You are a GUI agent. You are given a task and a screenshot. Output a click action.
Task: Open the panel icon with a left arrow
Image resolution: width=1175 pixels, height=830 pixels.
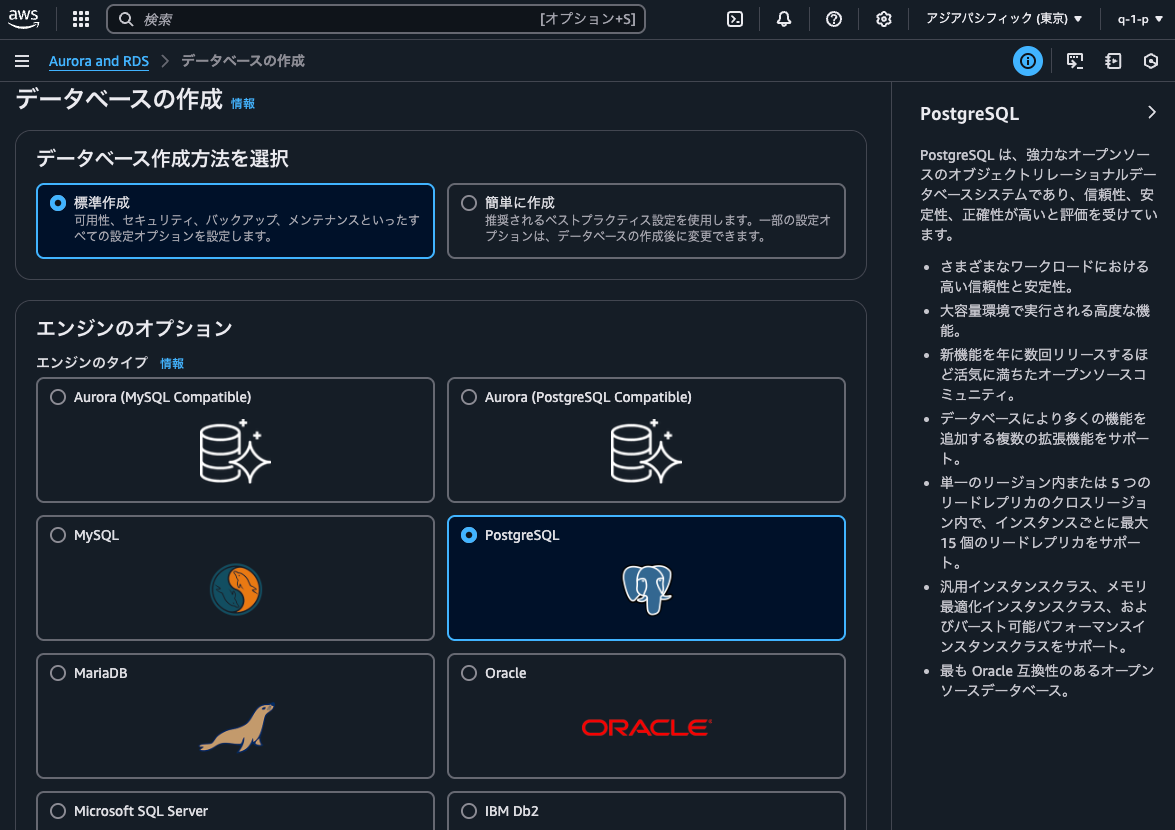point(1114,61)
